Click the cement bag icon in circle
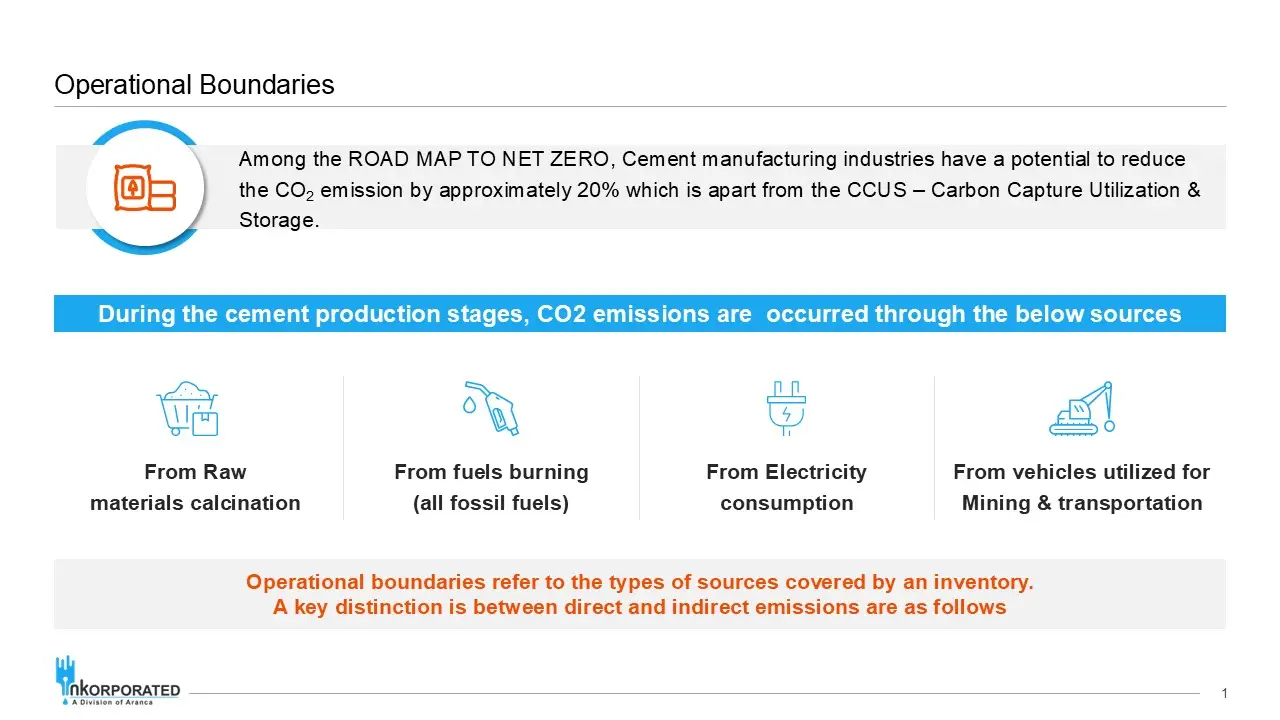The image size is (1280, 720). pos(146,187)
